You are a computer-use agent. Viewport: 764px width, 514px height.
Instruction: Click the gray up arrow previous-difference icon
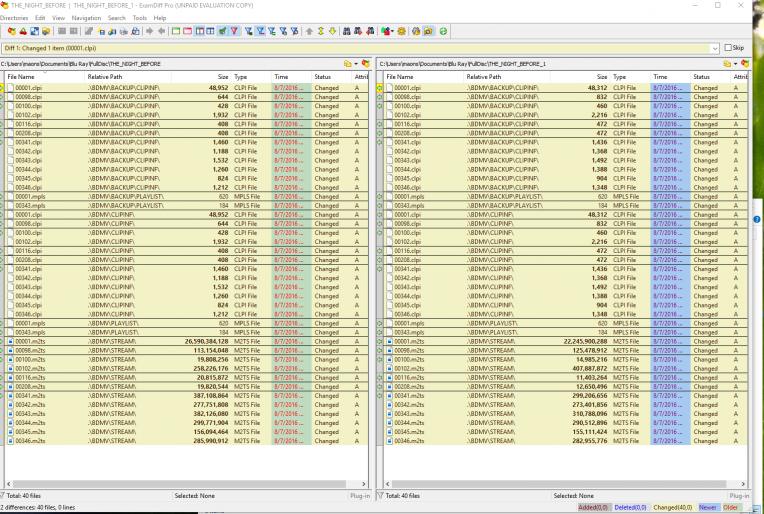pos(309,31)
